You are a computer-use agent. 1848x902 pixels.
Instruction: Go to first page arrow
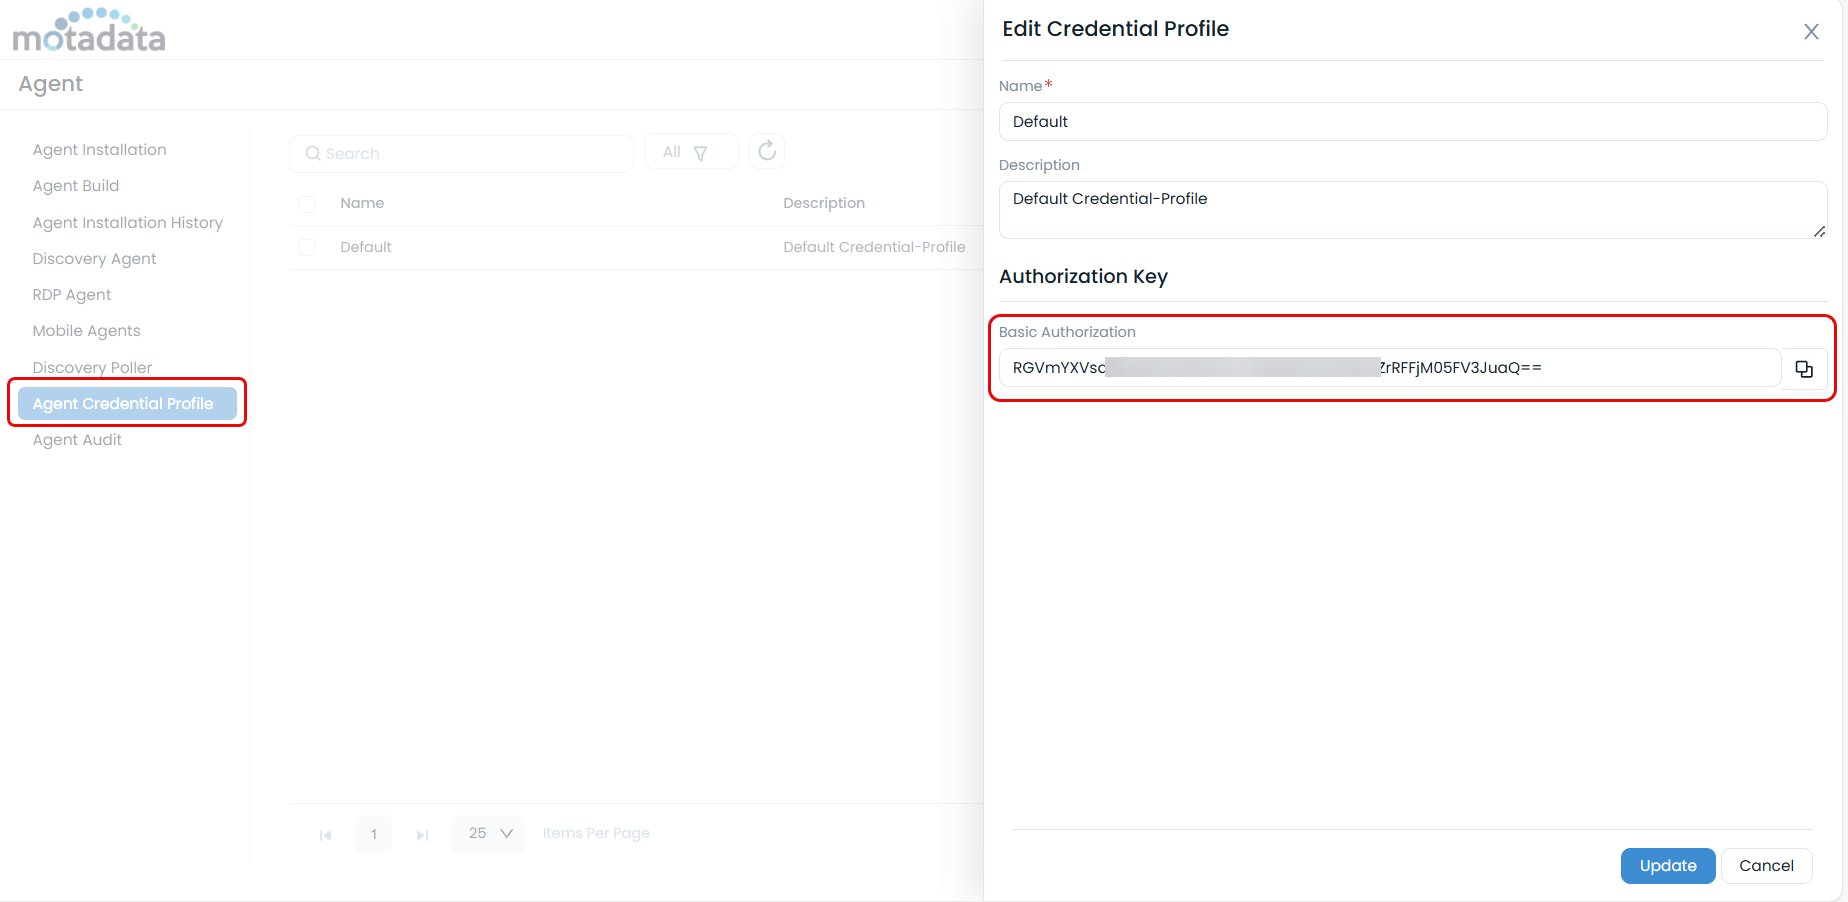[x=325, y=835]
